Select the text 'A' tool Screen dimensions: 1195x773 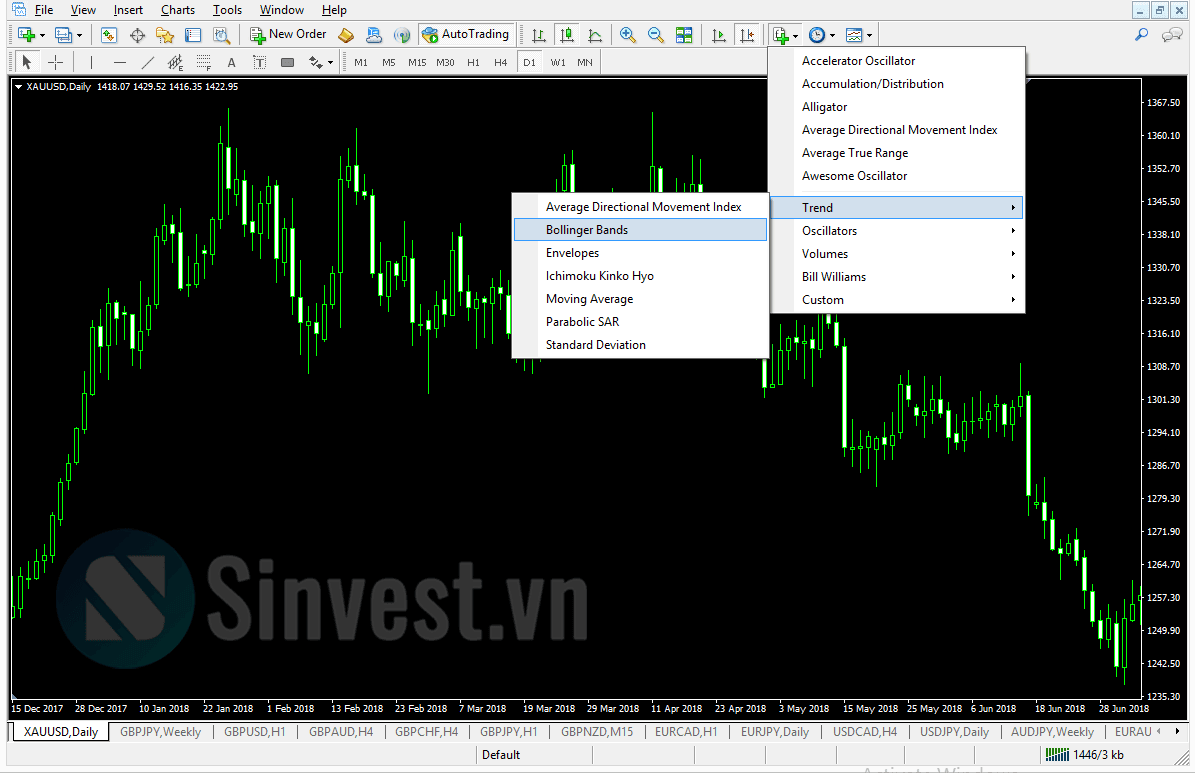[232, 63]
